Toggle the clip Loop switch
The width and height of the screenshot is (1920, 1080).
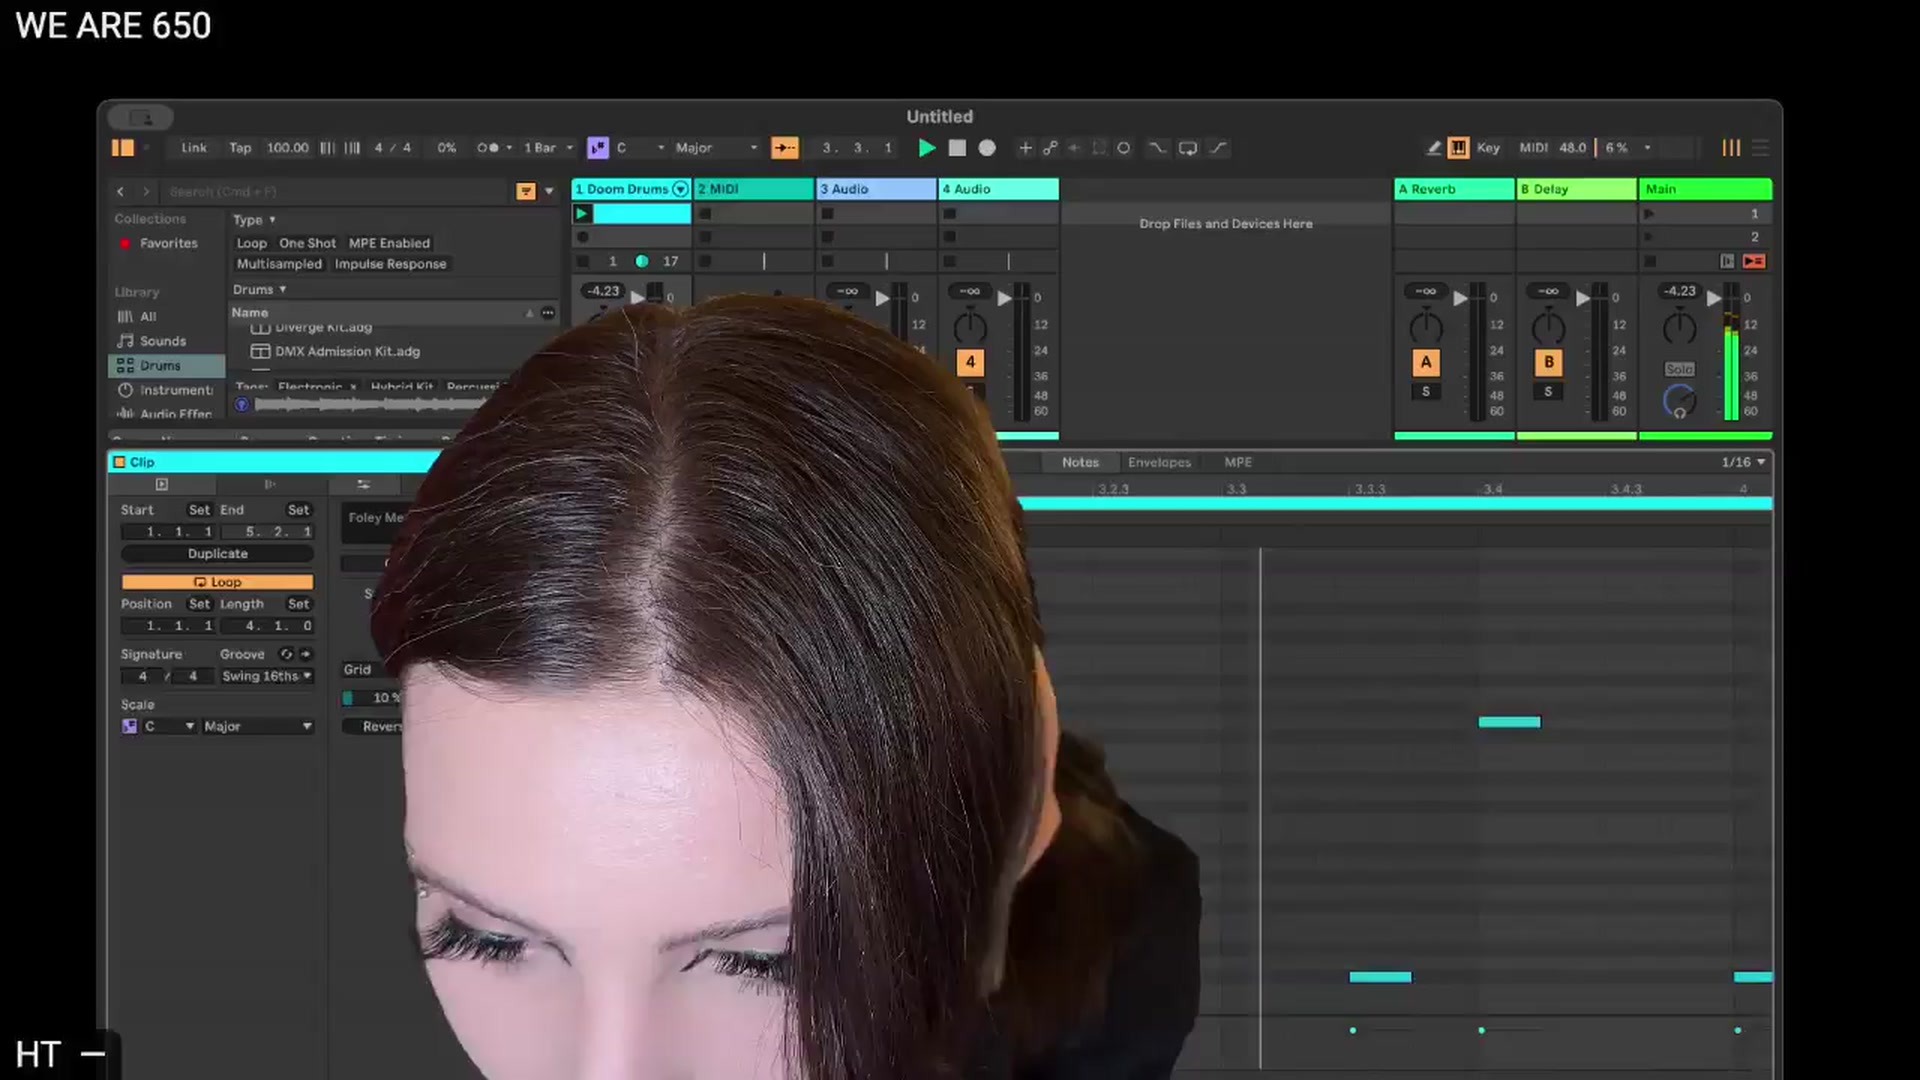pyautogui.click(x=217, y=582)
